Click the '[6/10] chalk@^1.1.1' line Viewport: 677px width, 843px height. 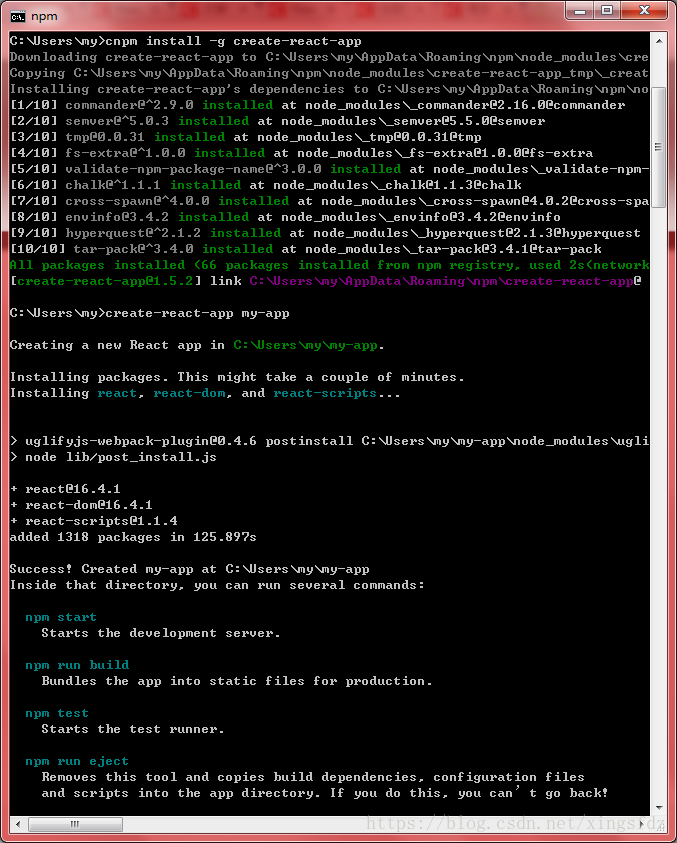266,185
